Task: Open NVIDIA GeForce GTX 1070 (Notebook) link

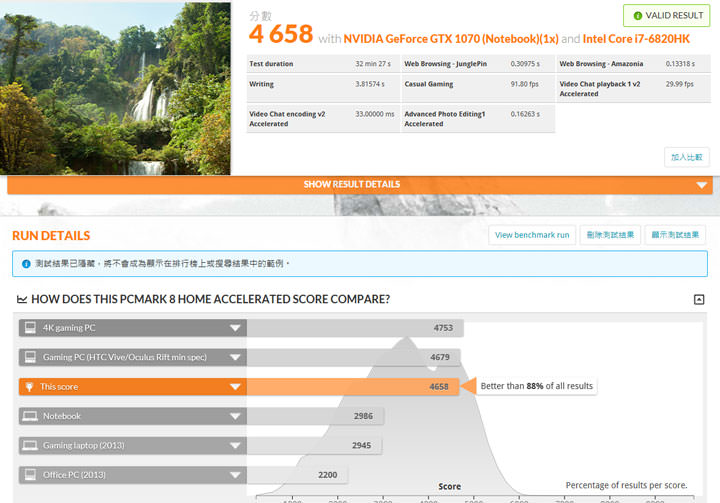Action: (x=436, y=39)
